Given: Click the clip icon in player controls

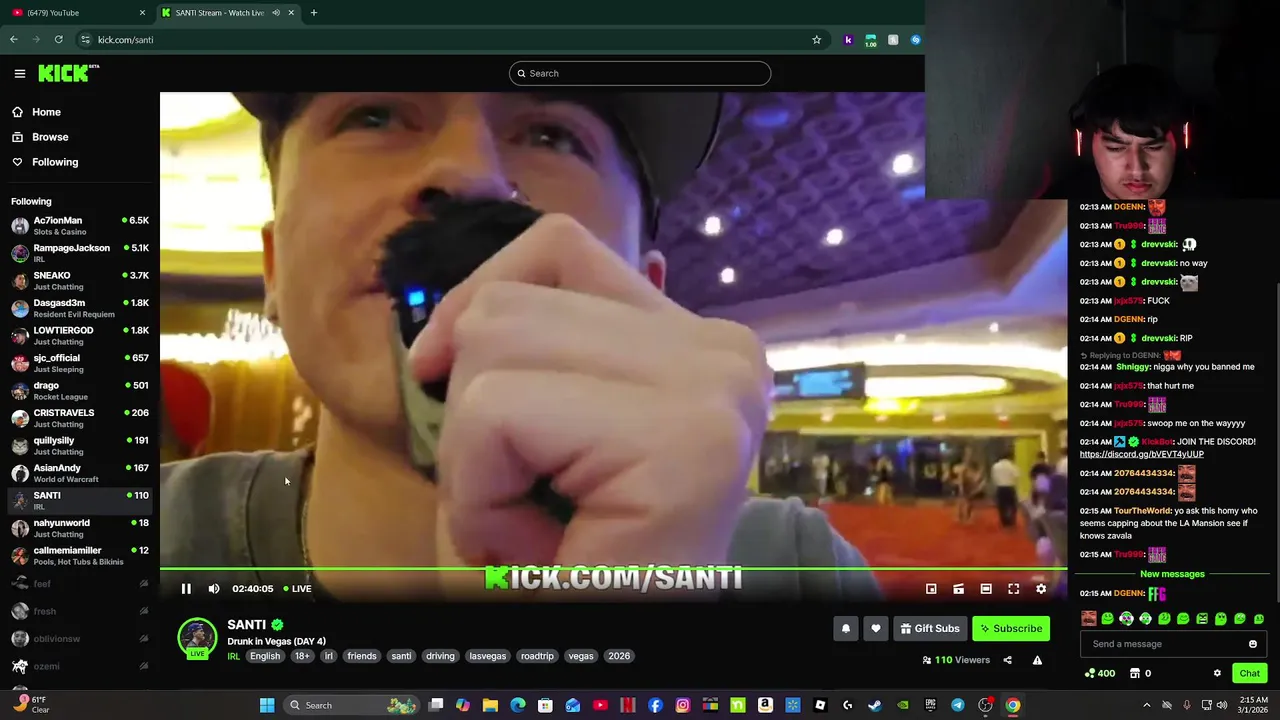Looking at the screenshot, I should pyautogui.click(x=958, y=589).
